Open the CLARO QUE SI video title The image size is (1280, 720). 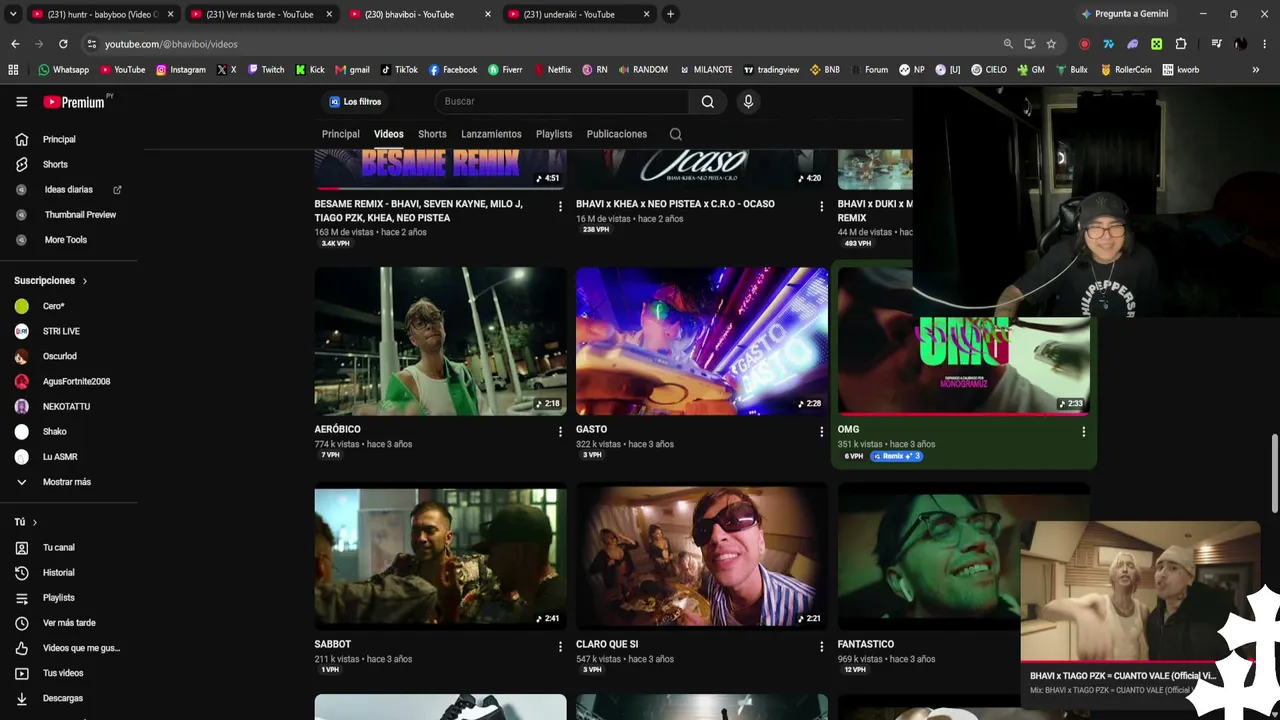607,644
